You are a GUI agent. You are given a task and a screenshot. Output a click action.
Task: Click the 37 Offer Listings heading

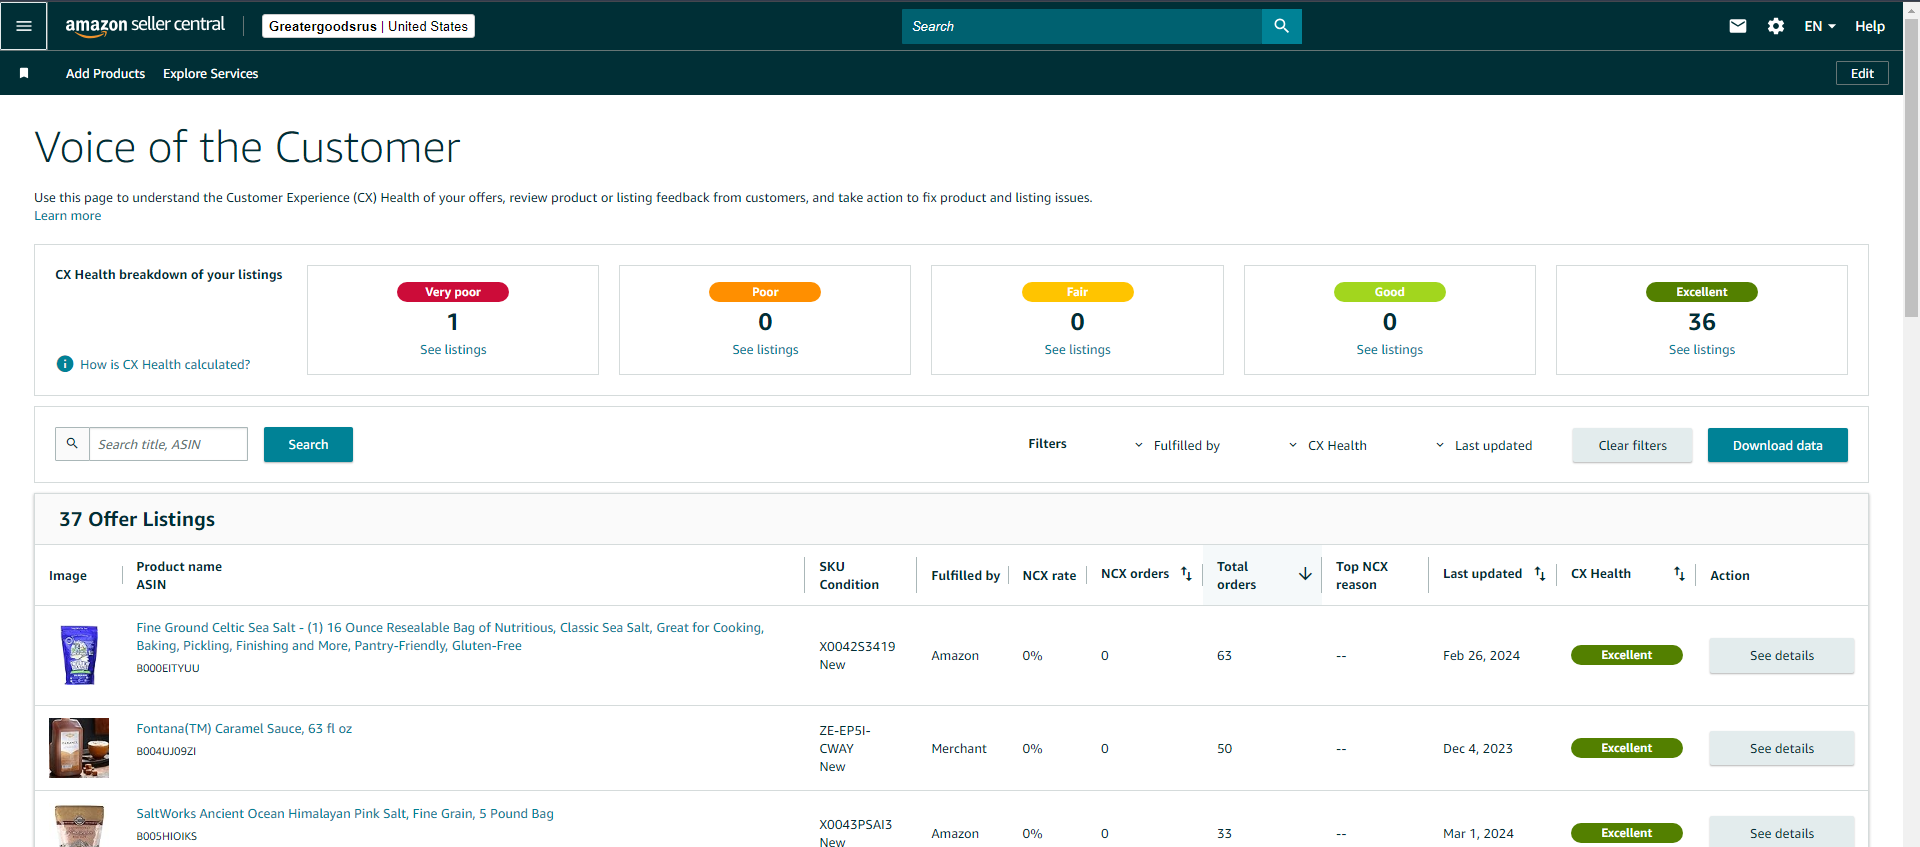point(137,519)
